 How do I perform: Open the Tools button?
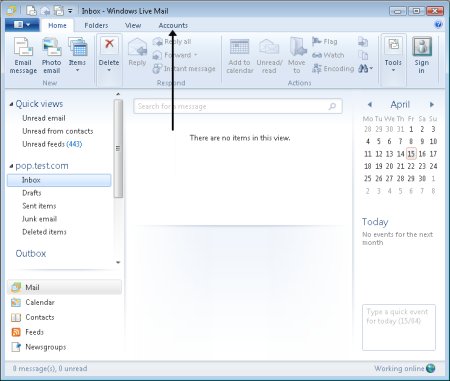click(393, 55)
